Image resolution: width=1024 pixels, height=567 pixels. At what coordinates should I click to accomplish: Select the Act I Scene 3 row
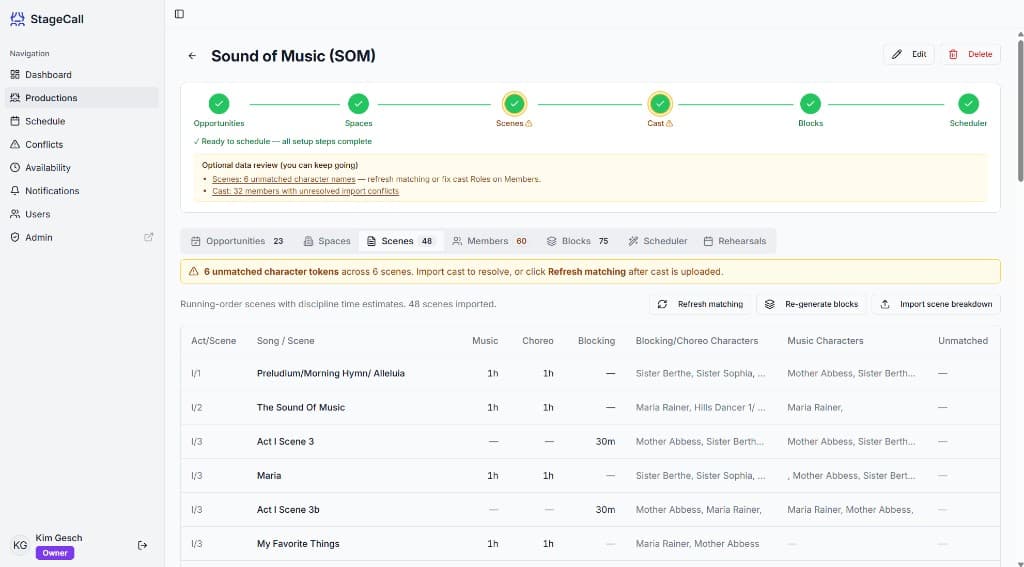[590, 442]
